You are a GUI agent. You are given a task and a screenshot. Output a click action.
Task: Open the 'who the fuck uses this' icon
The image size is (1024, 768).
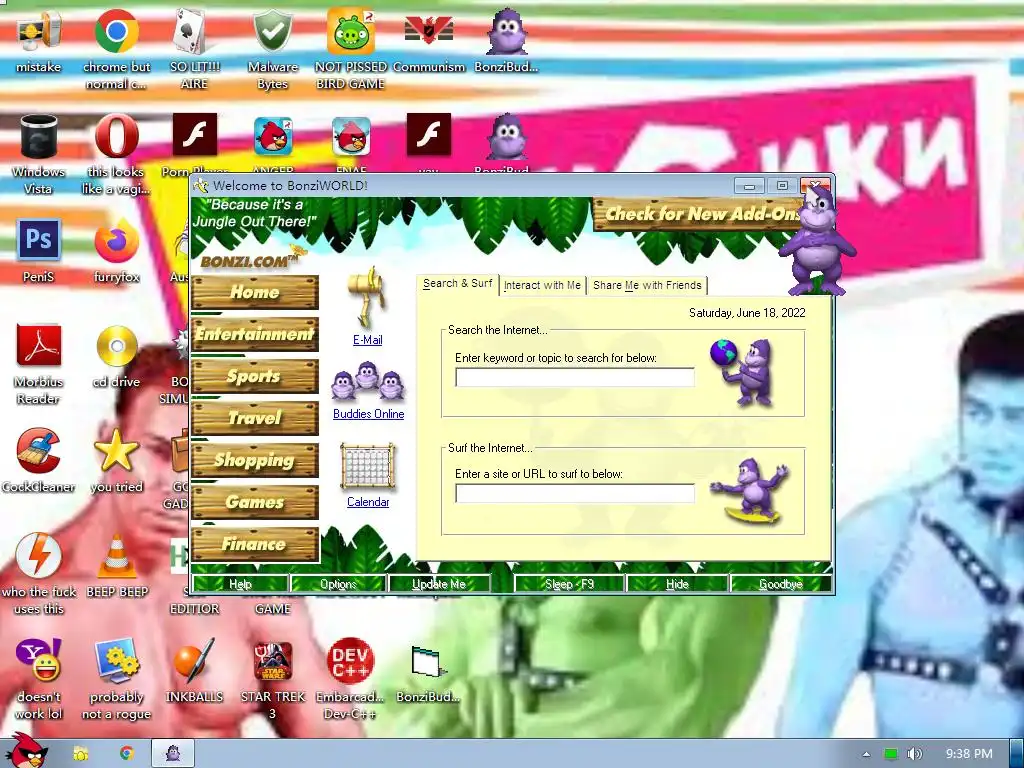point(39,556)
